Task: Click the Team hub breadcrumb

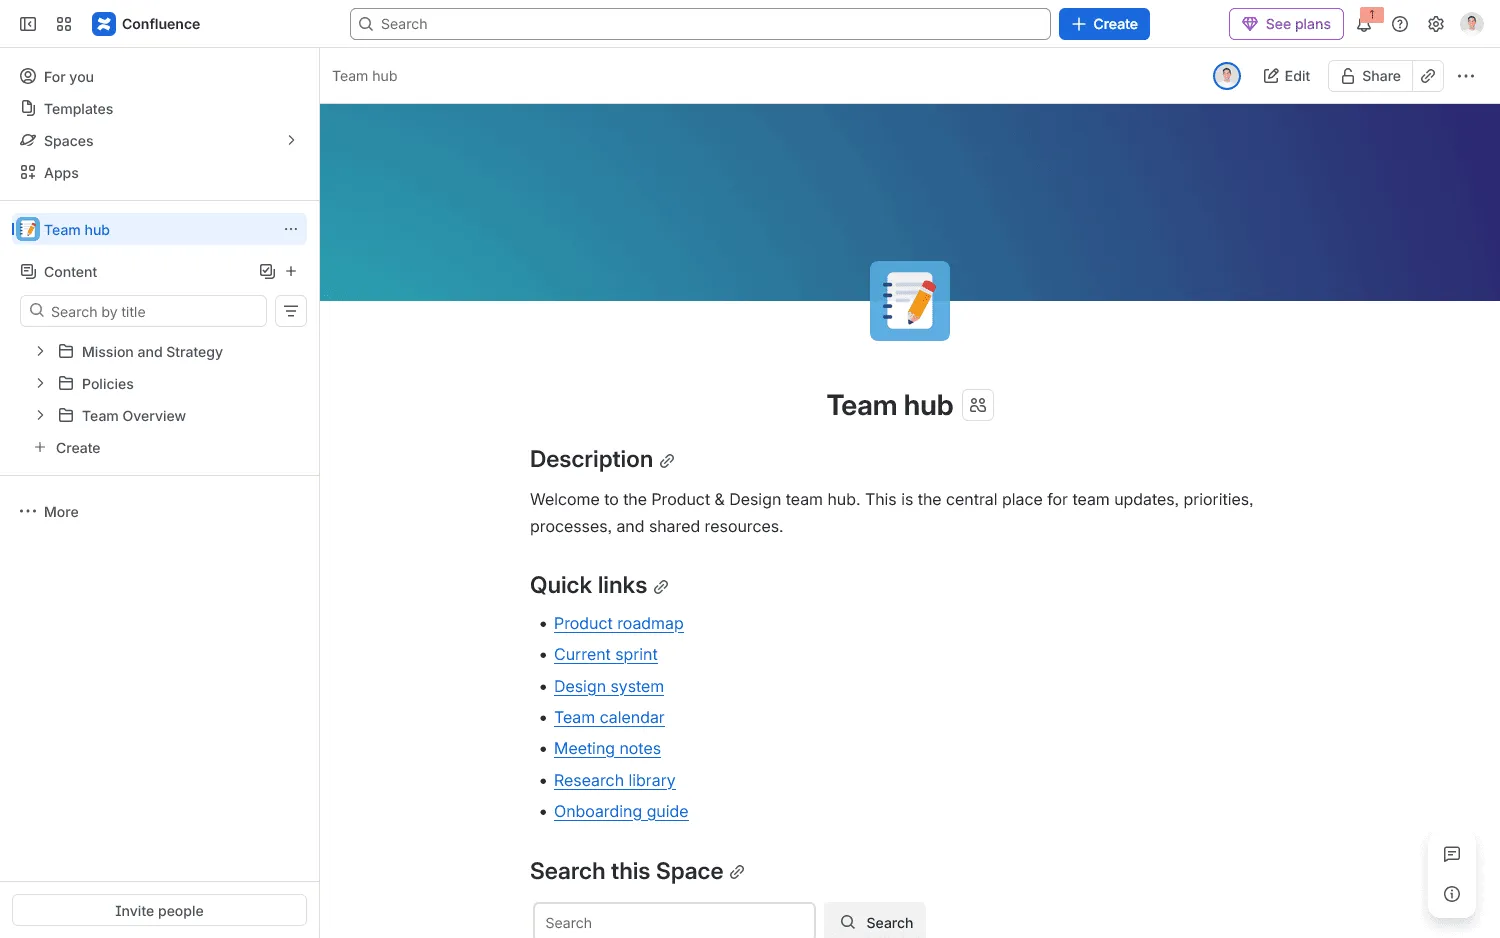Action: coord(365,76)
